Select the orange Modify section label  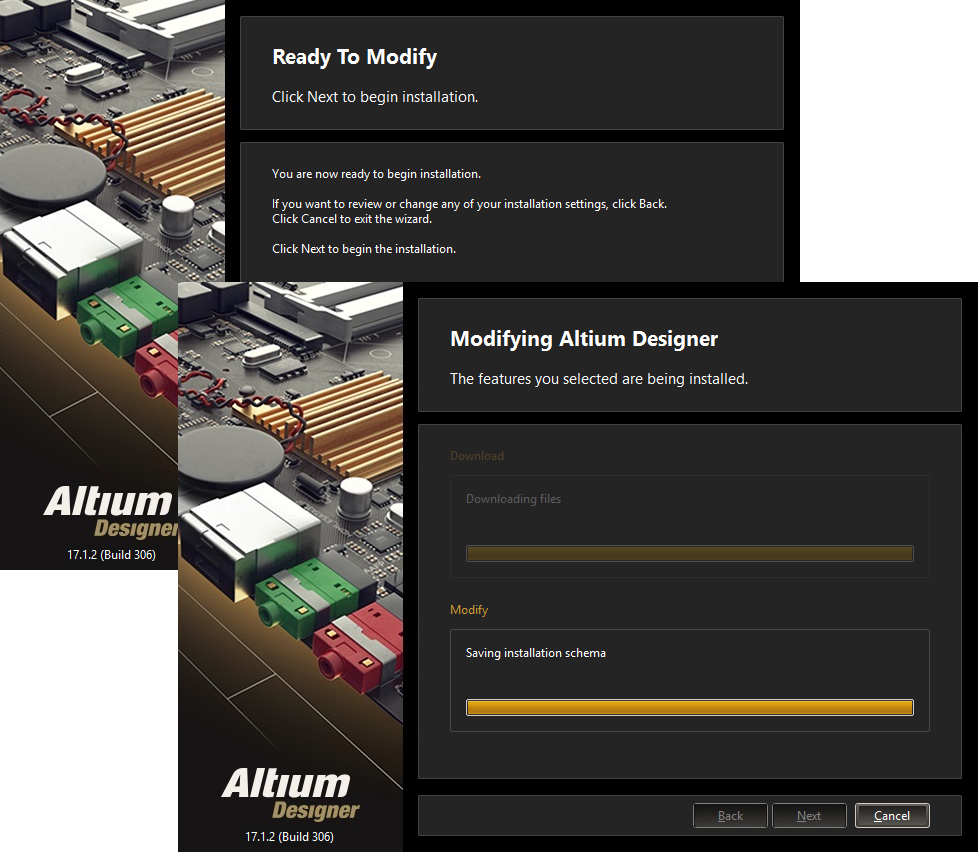[469, 610]
